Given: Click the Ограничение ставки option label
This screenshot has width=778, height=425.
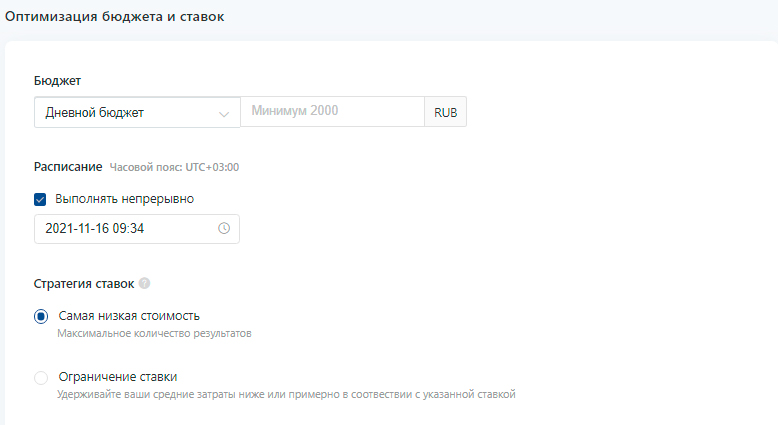Looking at the screenshot, I should coord(118,377).
